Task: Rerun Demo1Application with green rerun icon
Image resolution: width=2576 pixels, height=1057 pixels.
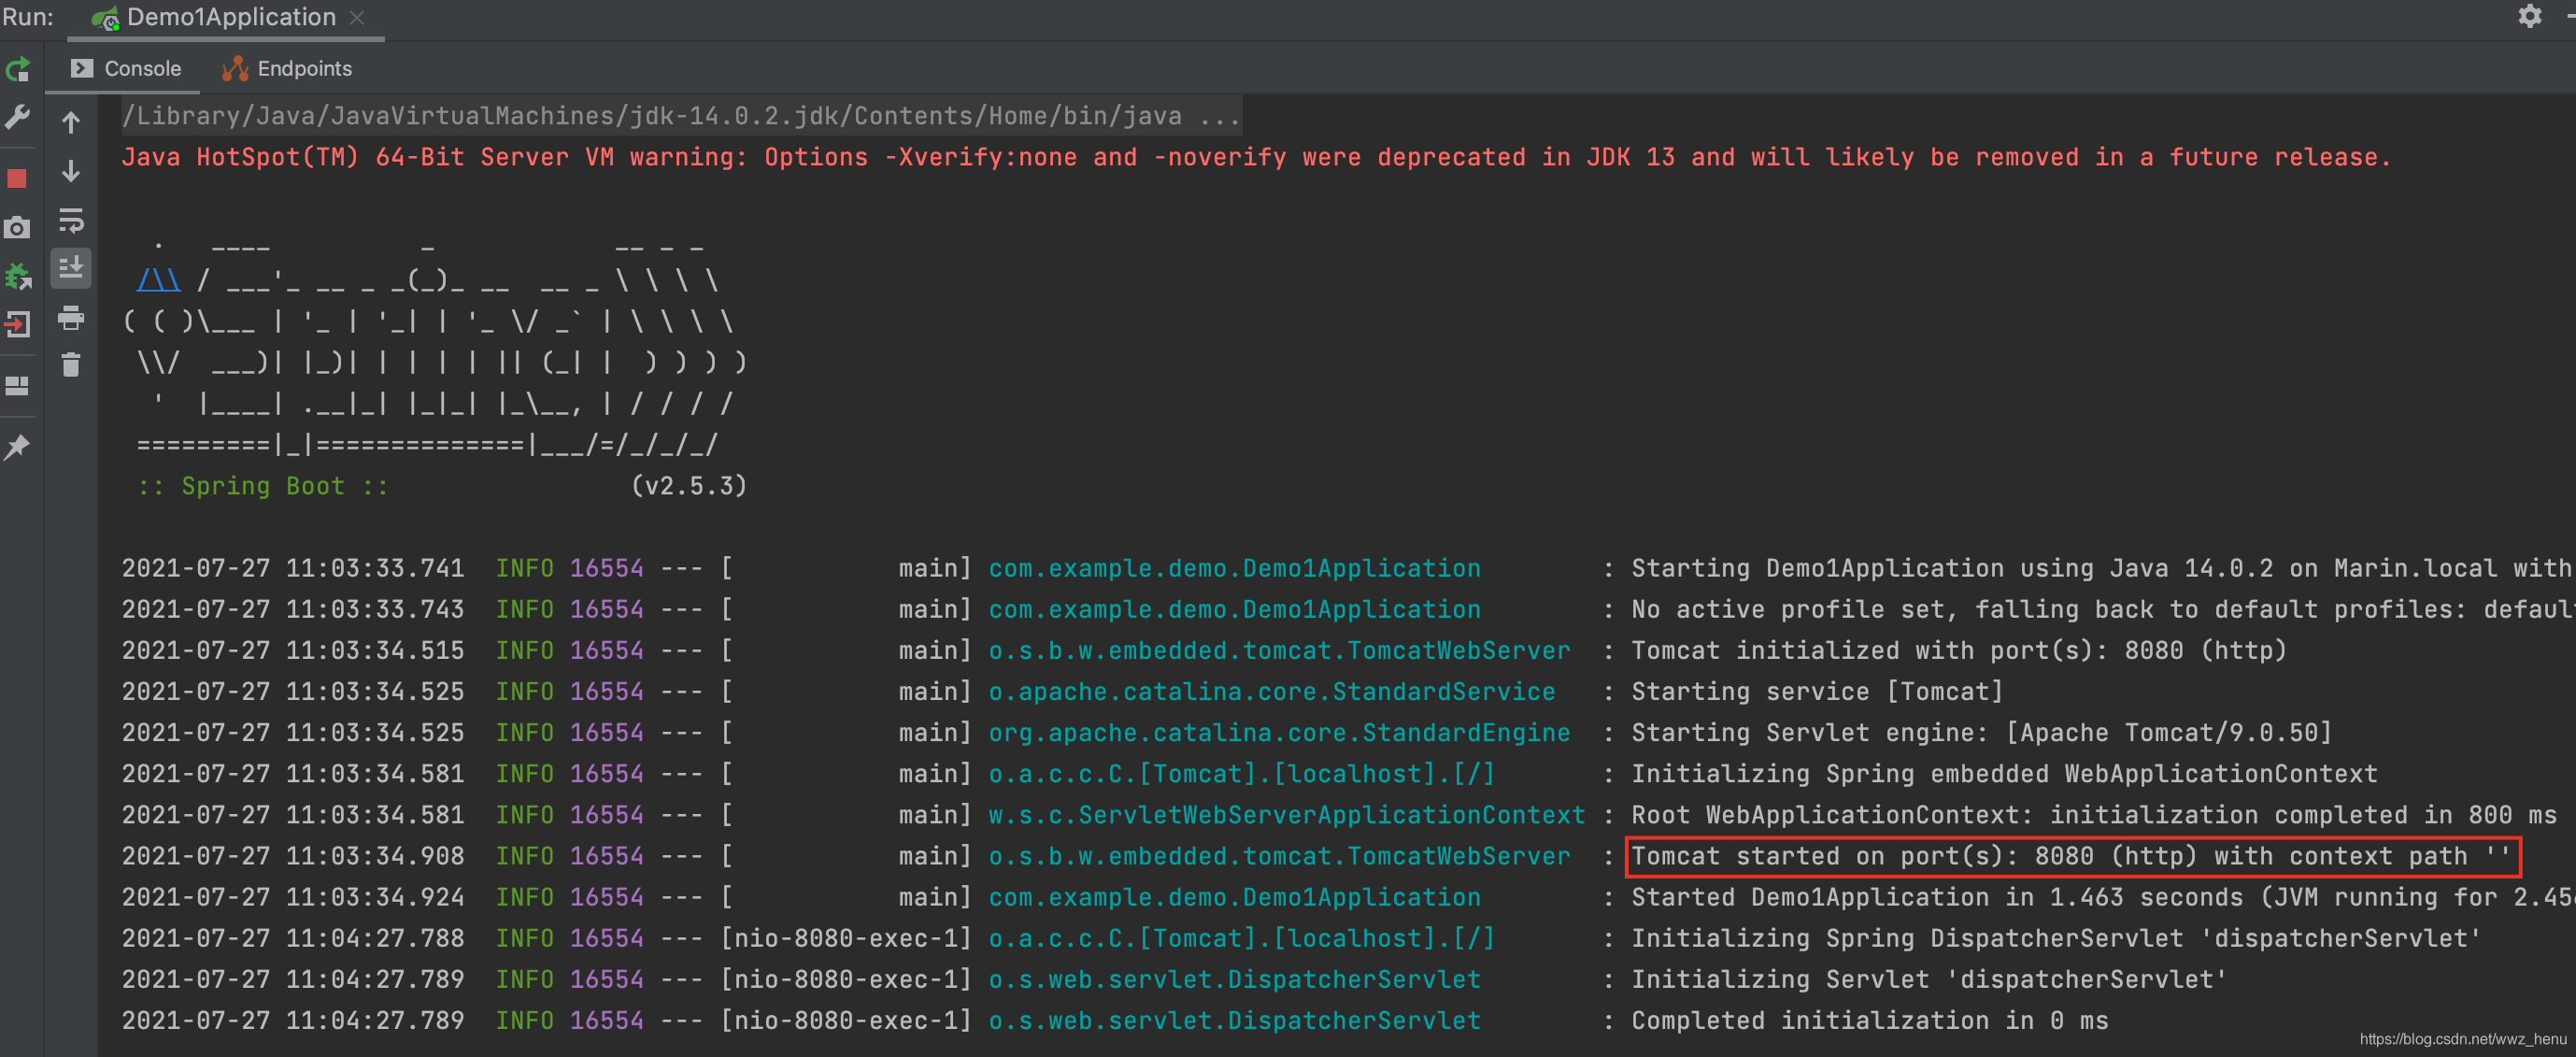Action: click(x=18, y=69)
